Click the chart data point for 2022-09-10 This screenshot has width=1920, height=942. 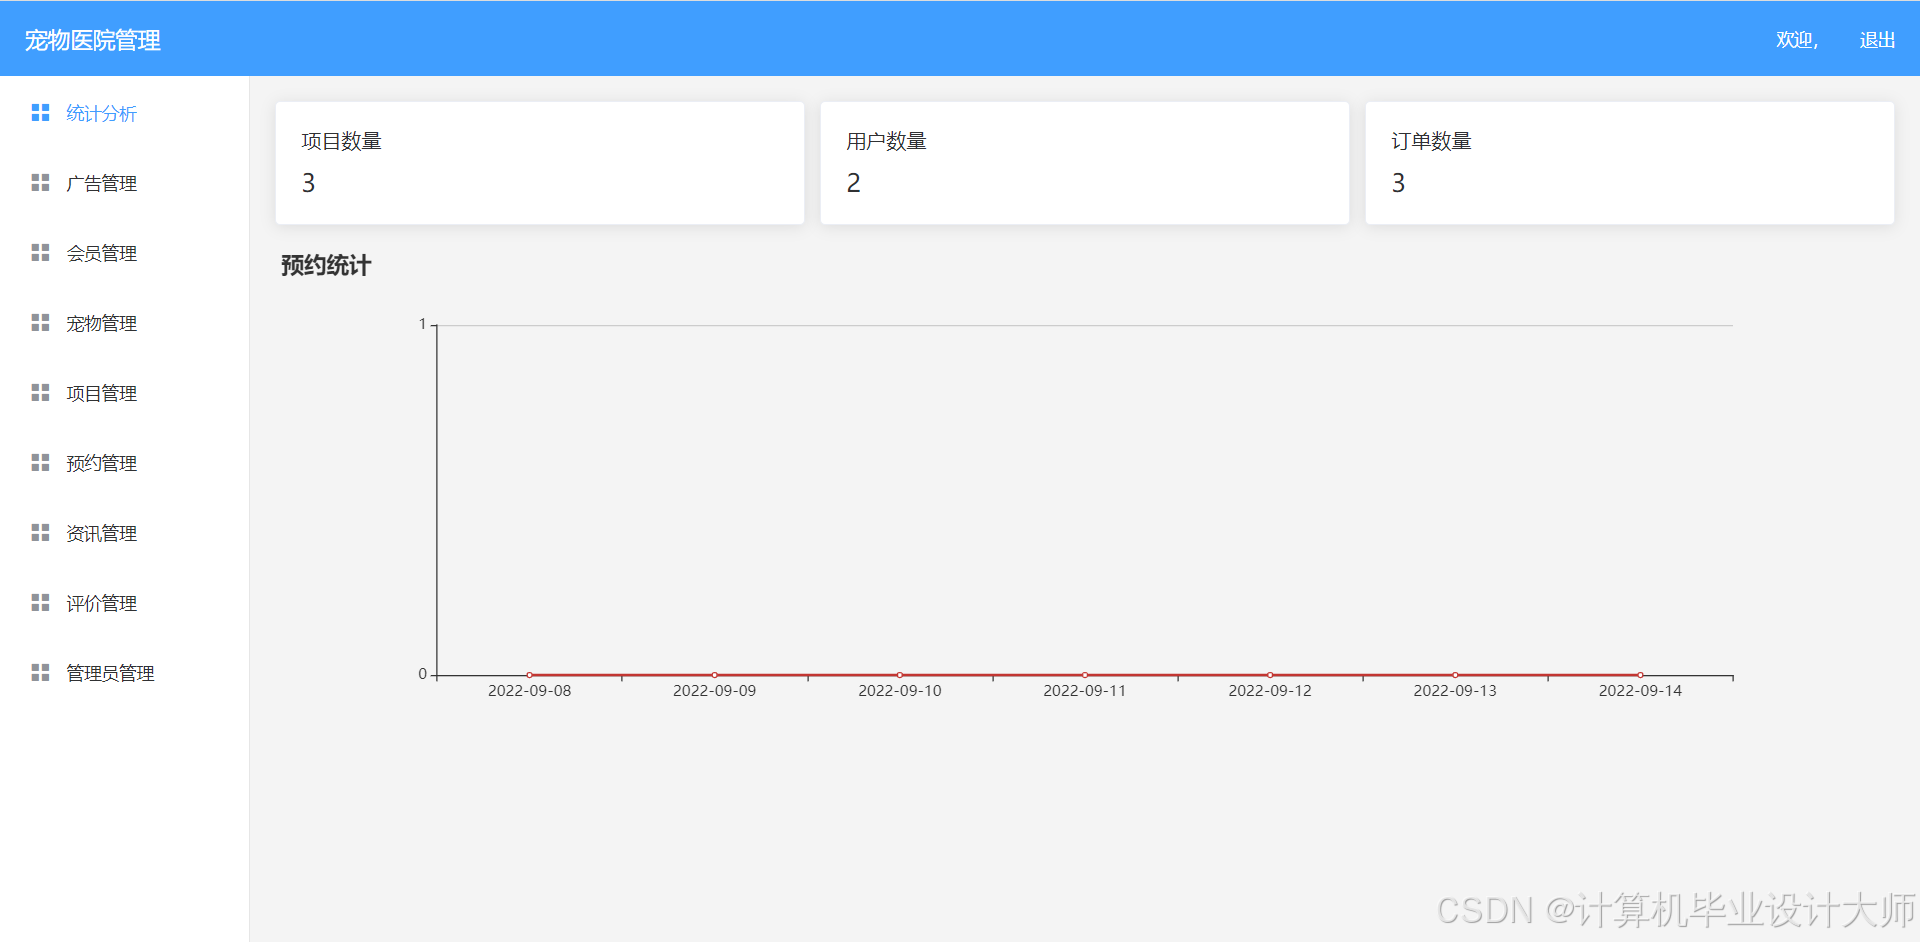coord(900,675)
